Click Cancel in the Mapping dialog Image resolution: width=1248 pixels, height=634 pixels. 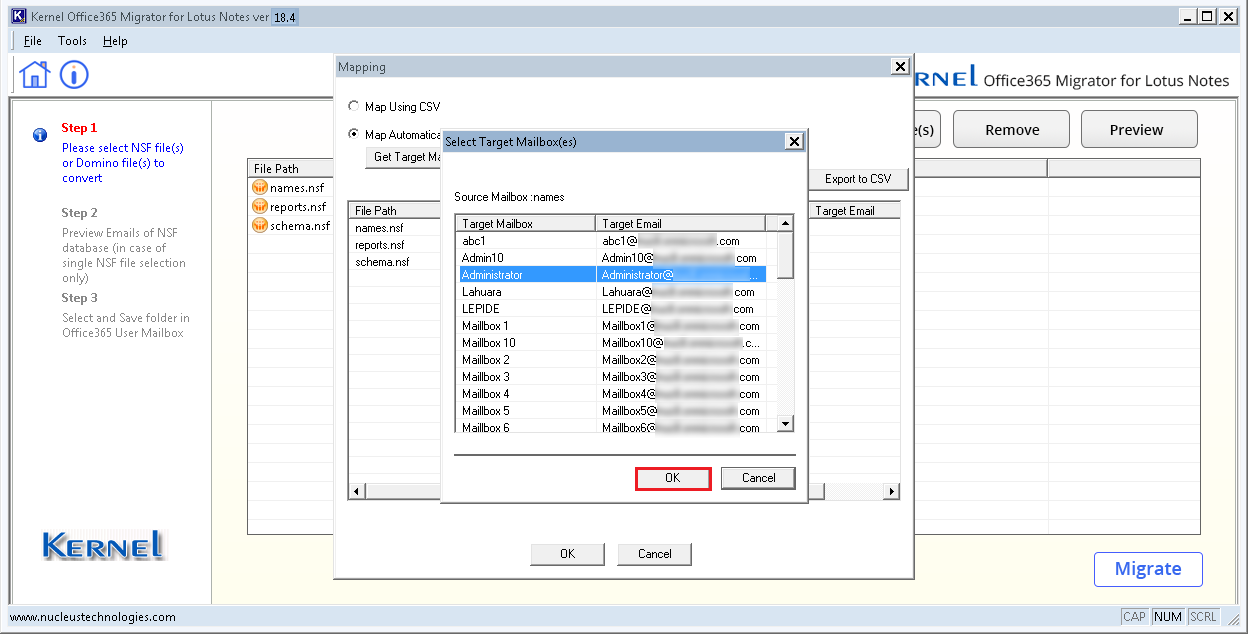tap(654, 554)
